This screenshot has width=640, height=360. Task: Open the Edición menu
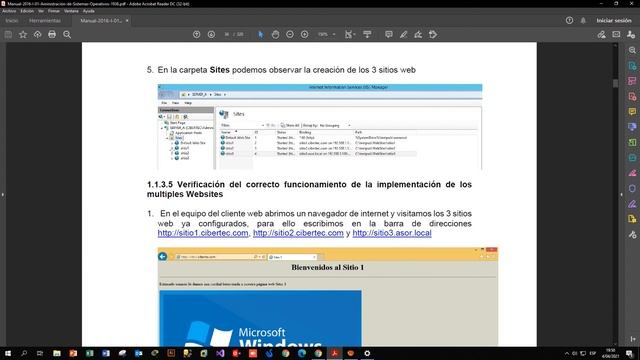[27, 11]
